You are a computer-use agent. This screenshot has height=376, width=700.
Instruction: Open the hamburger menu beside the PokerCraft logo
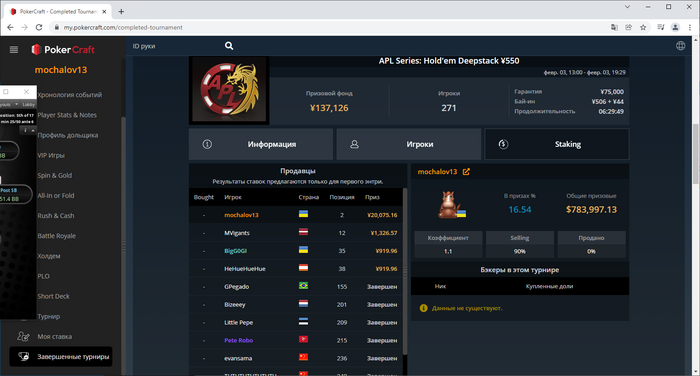[14, 50]
